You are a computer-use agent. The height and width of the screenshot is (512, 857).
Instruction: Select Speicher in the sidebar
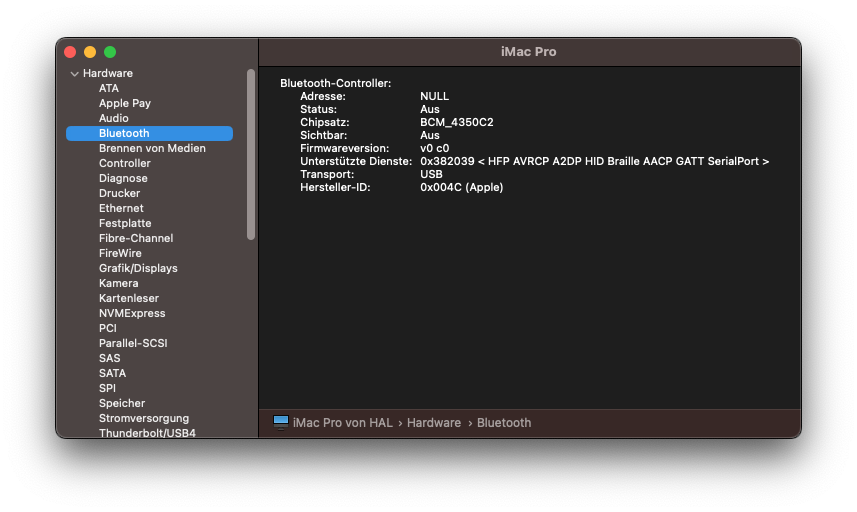122,403
